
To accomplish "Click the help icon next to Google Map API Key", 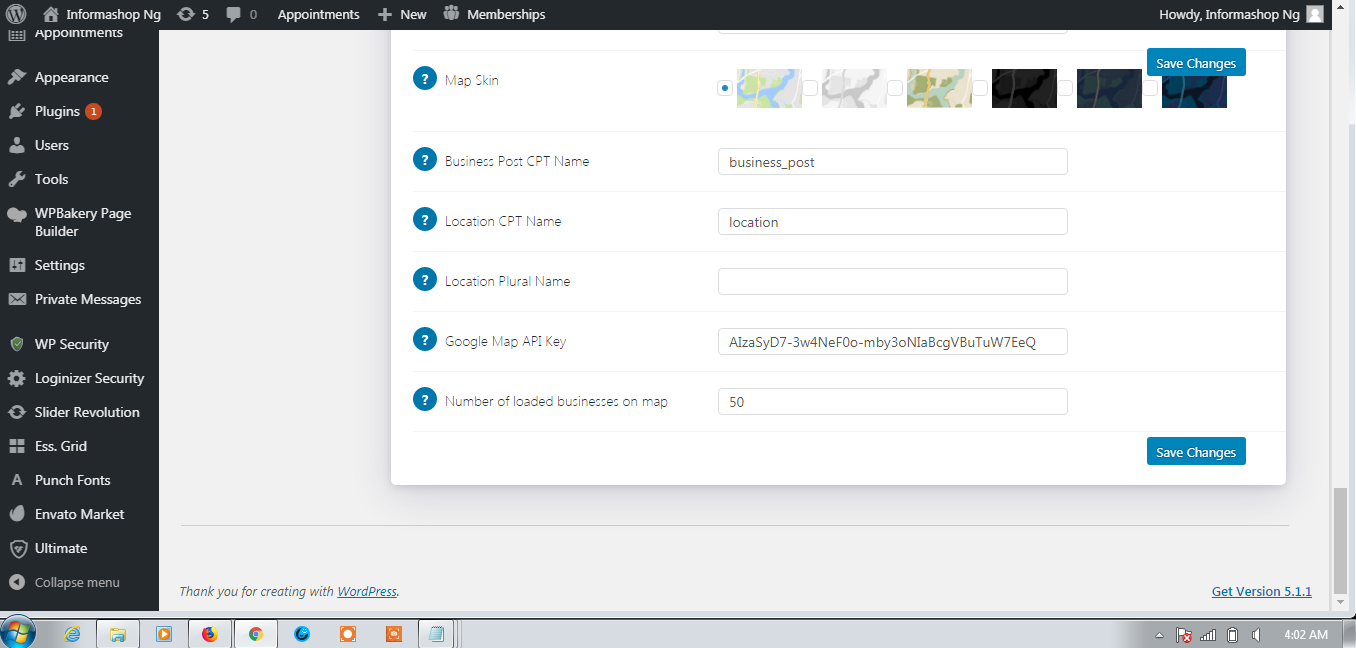I will coord(424,338).
